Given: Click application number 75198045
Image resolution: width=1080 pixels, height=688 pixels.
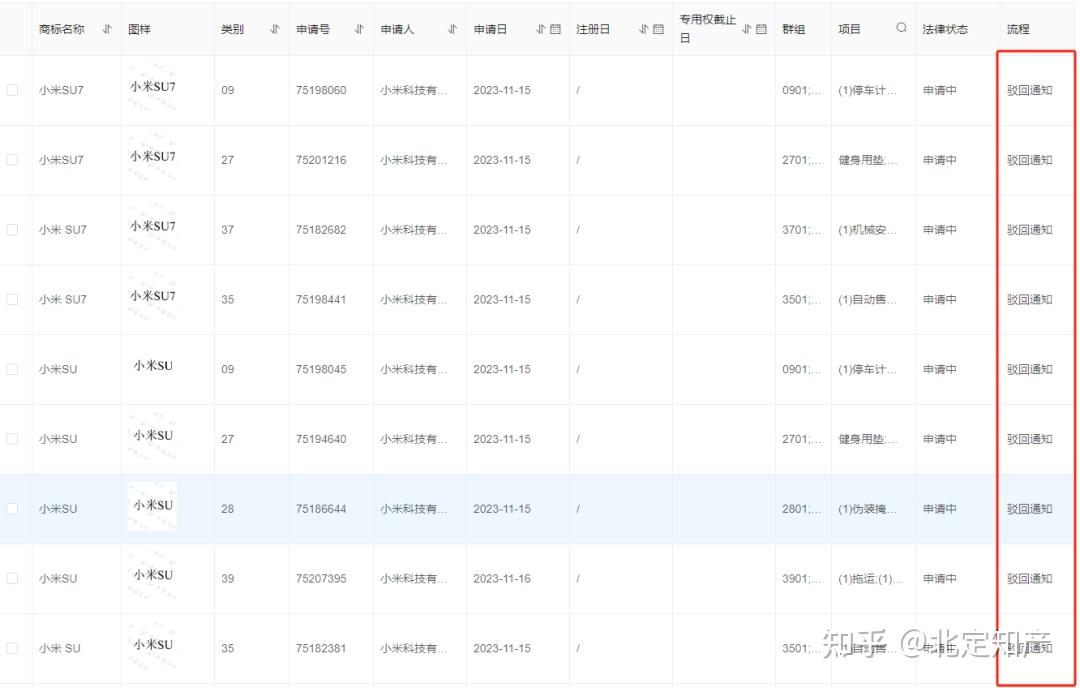Looking at the screenshot, I should point(321,369).
